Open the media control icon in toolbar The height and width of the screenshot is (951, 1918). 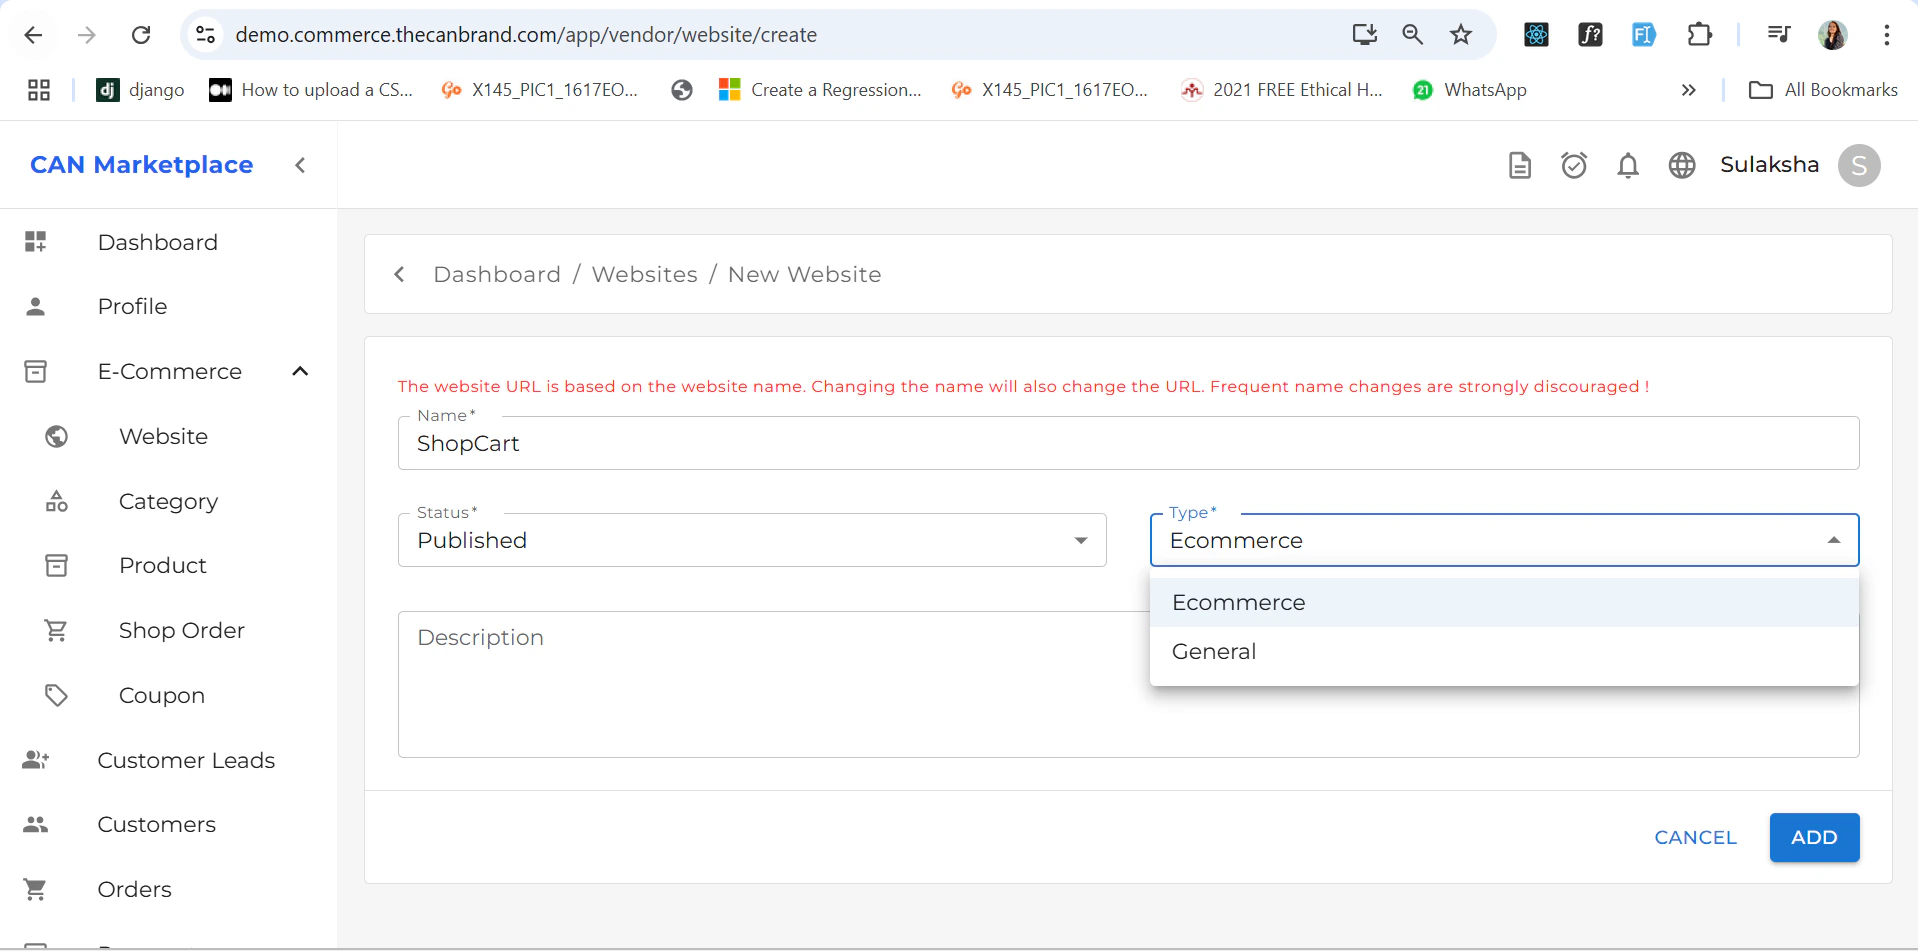(1778, 35)
